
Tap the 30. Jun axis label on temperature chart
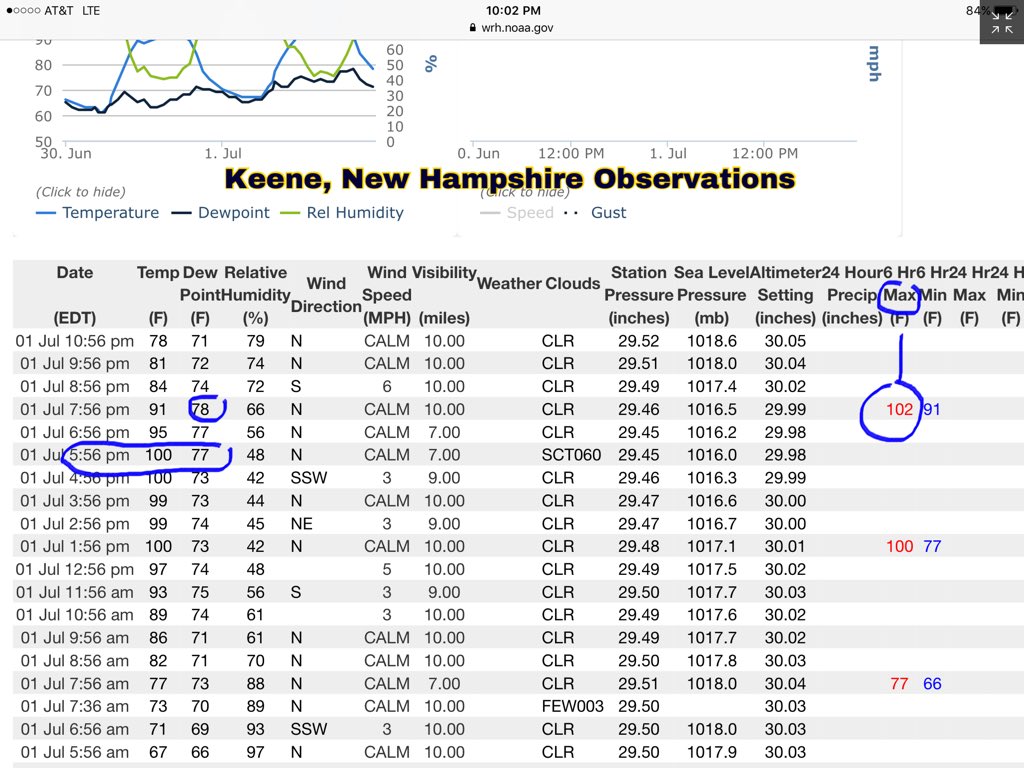pos(66,153)
